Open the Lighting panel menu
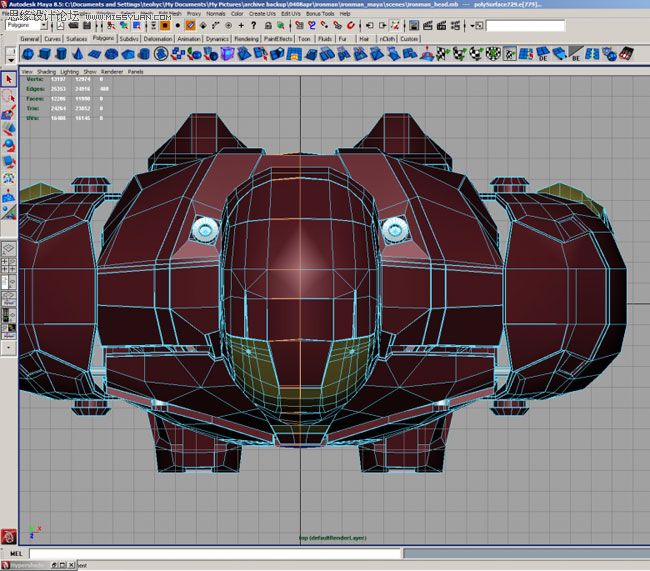650x571 pixels. (69, 72)
